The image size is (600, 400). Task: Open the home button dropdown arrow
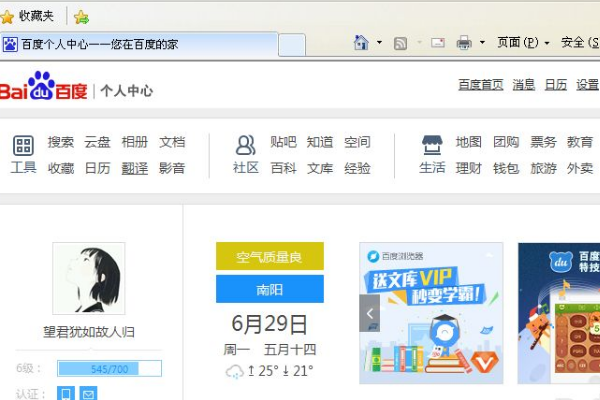click(x=379, y=42)
